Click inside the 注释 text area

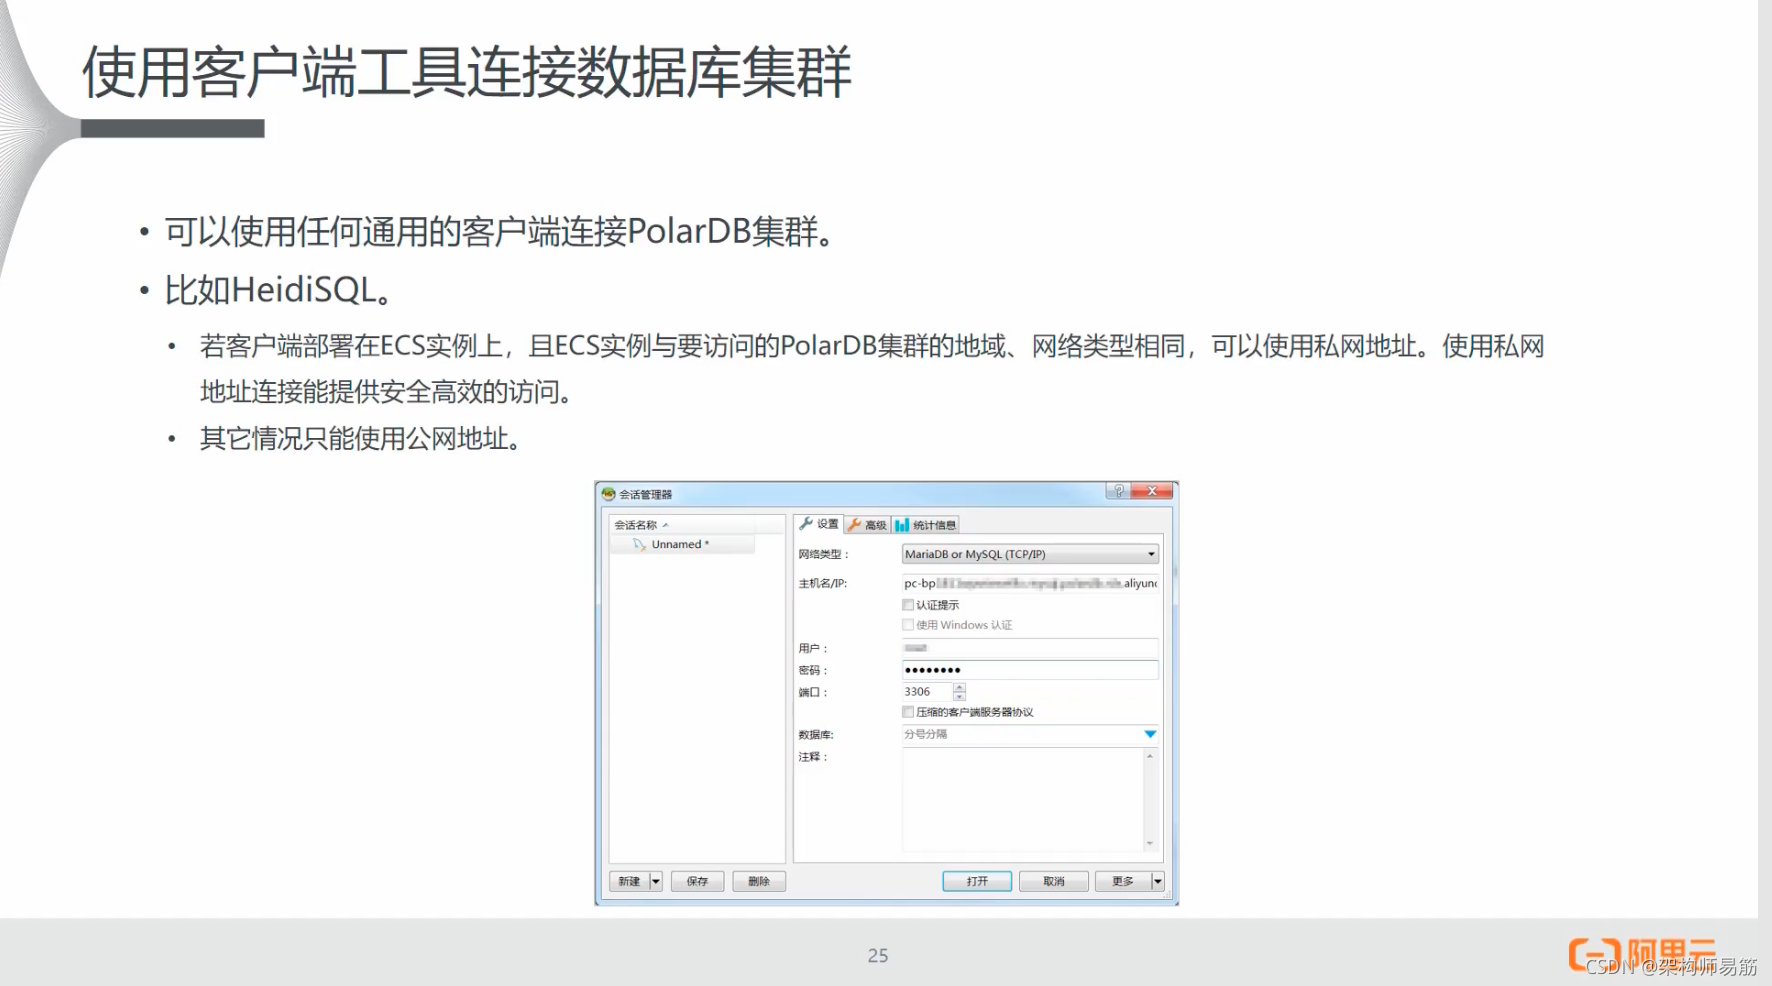click(x=1022, y=800)
